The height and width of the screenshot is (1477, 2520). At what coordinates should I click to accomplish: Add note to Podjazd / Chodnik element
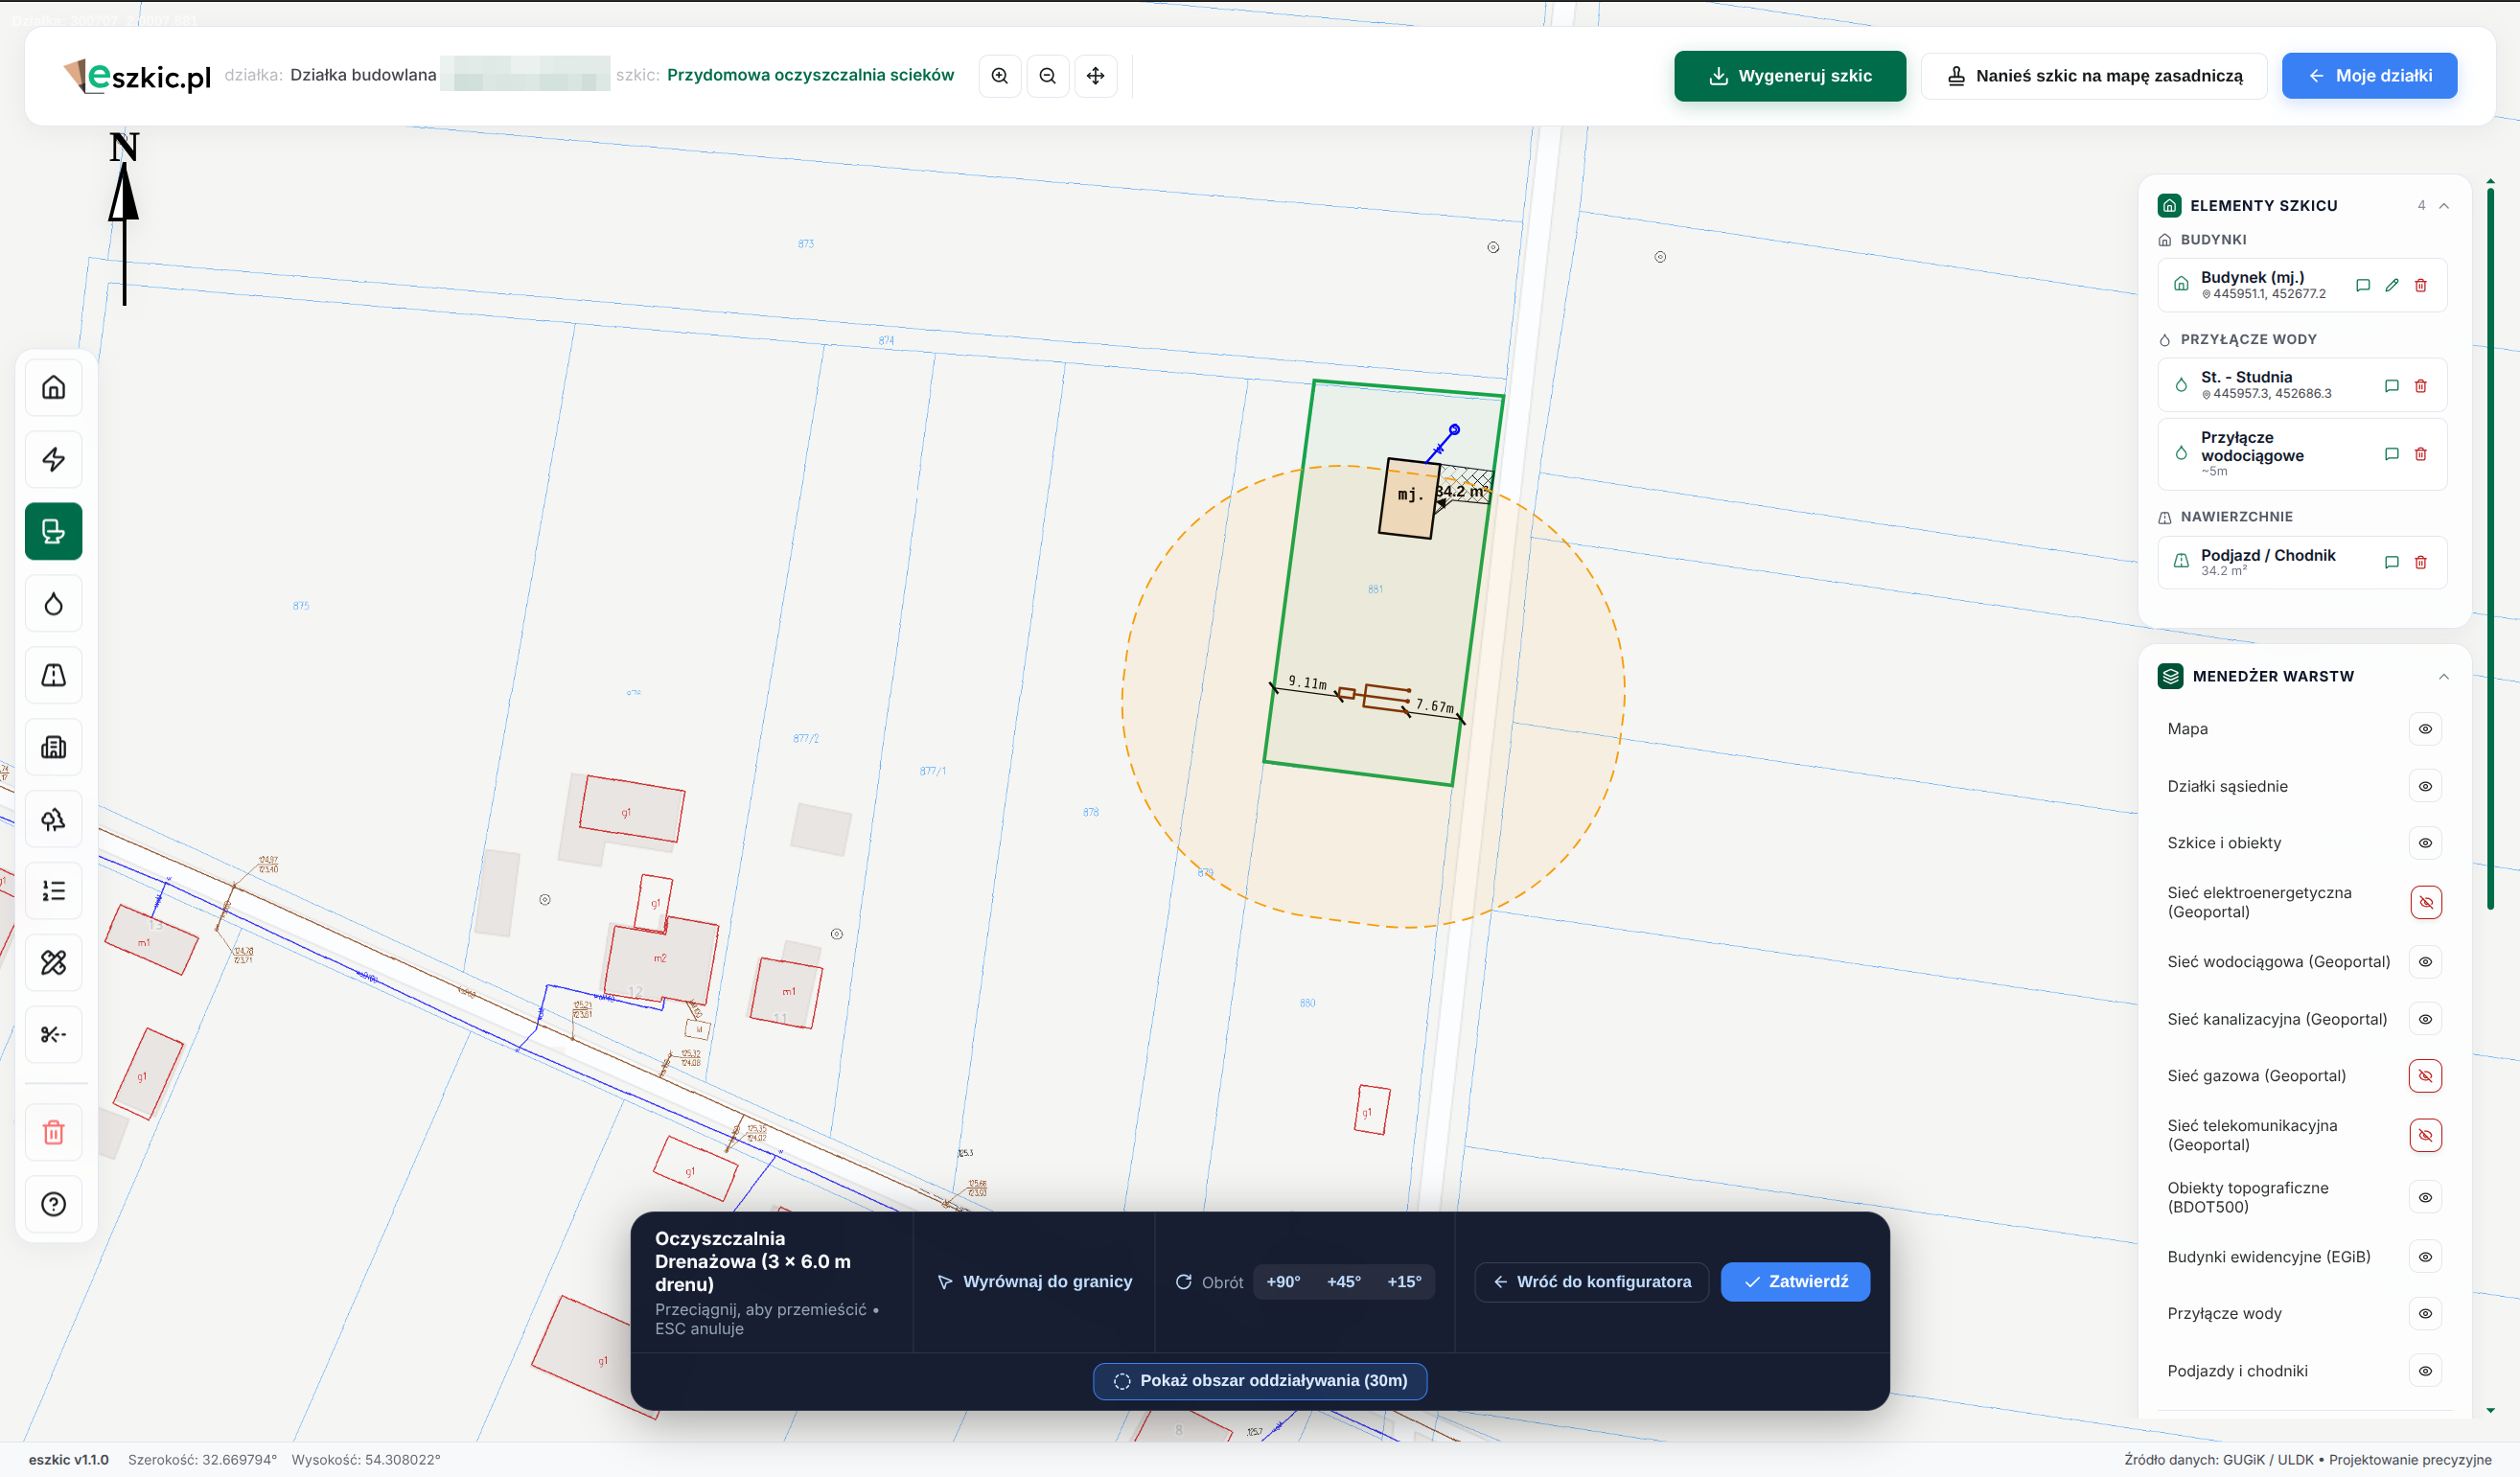click(2391, 563)
